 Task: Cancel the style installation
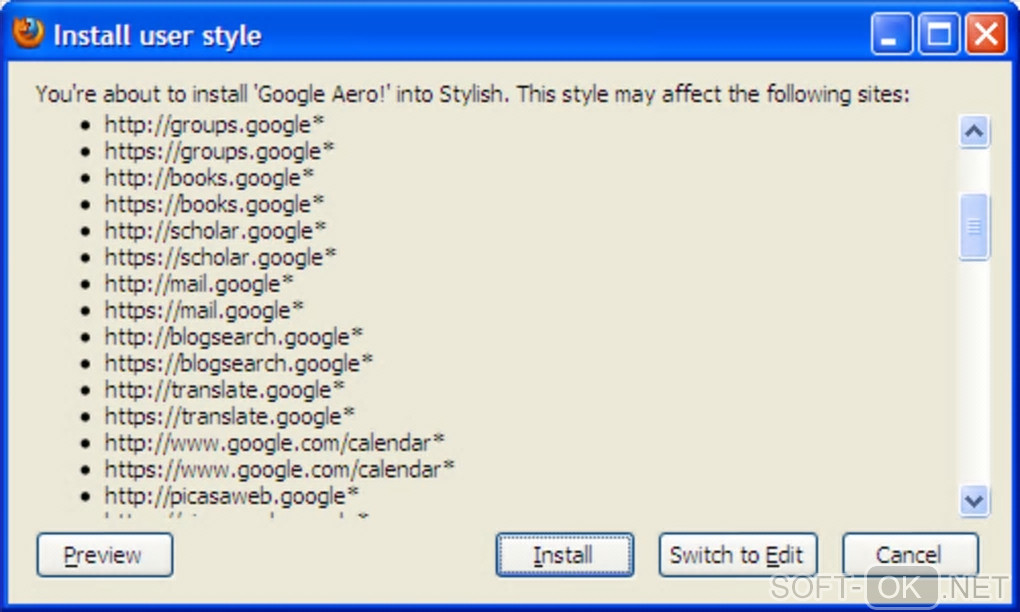pos(909,555)
